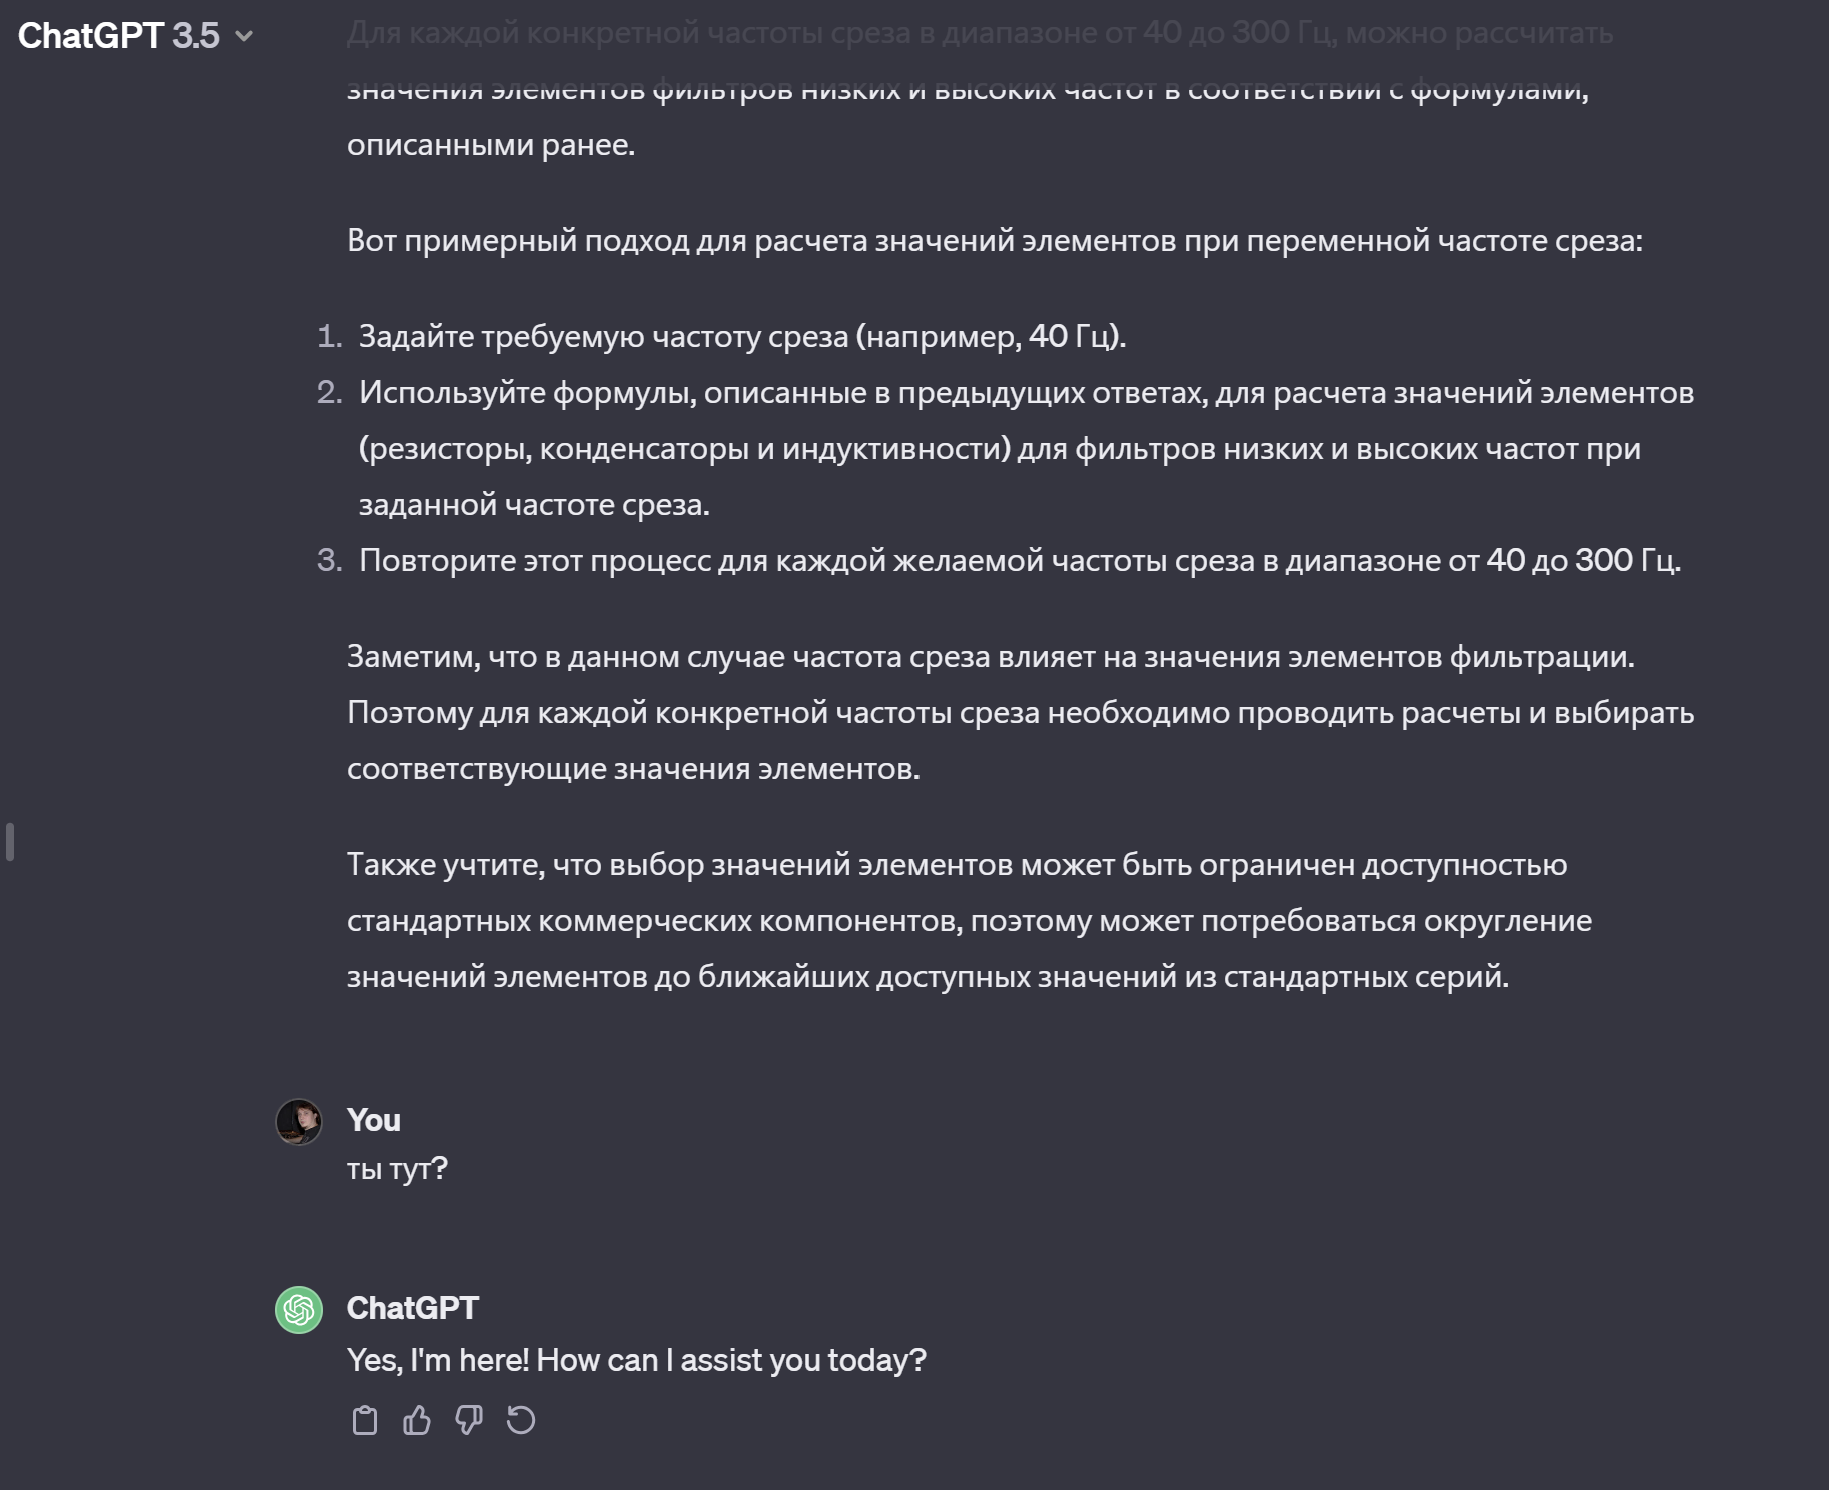Click list item three starting "Повторите этот процесс"

click(1020, 560)
